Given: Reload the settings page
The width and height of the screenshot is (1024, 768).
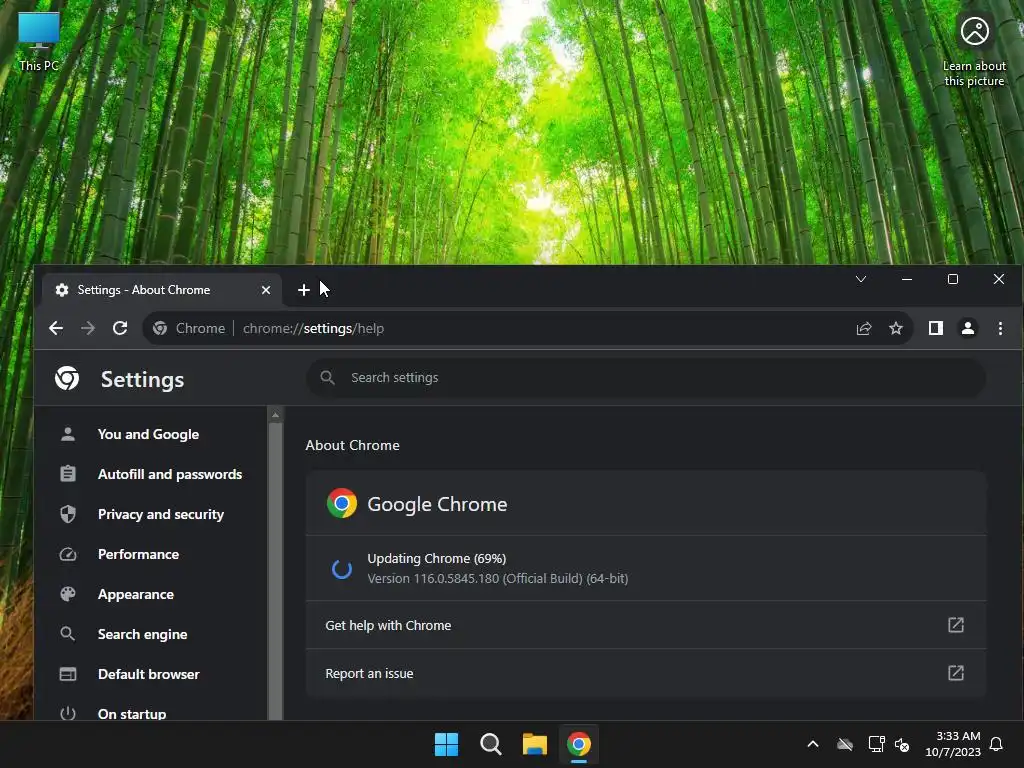Looking at the screenshot, I should point(120,328).
